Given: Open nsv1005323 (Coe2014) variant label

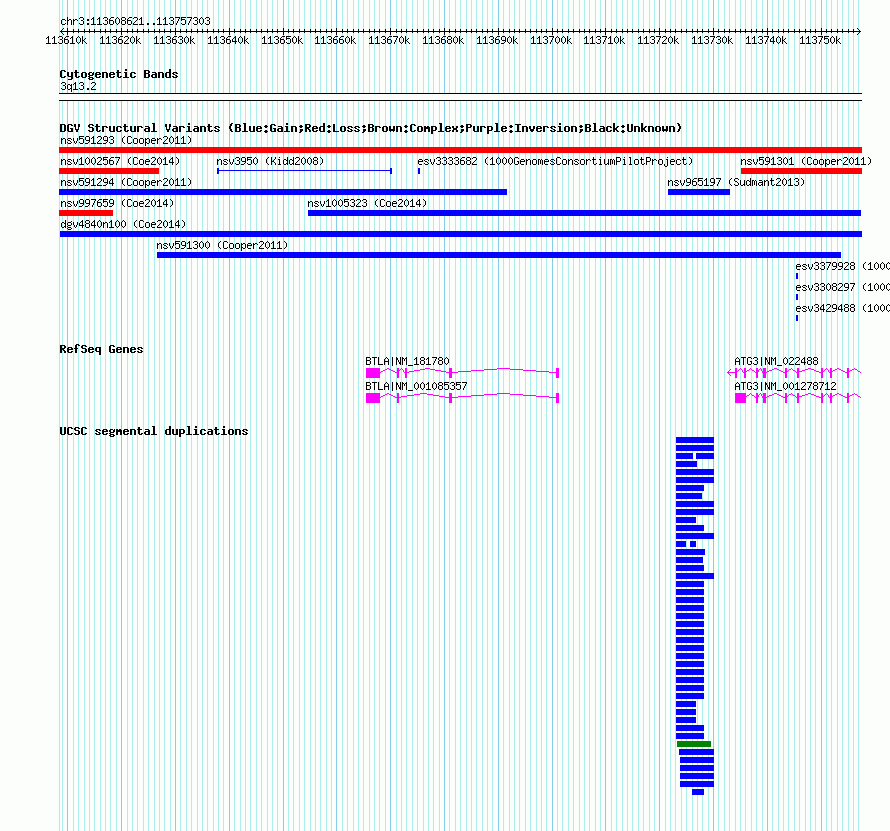Looking at the screenshot, I should tap(367, 203).
